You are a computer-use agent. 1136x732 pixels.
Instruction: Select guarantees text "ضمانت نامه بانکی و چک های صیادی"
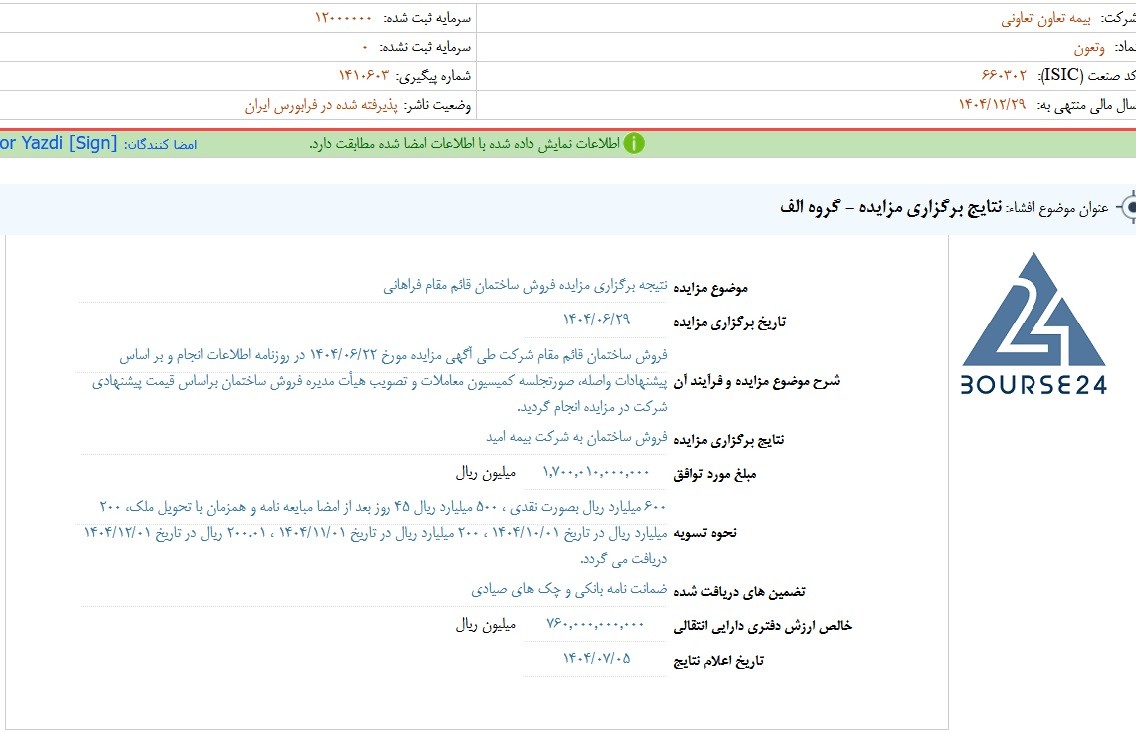coord(569,589)
